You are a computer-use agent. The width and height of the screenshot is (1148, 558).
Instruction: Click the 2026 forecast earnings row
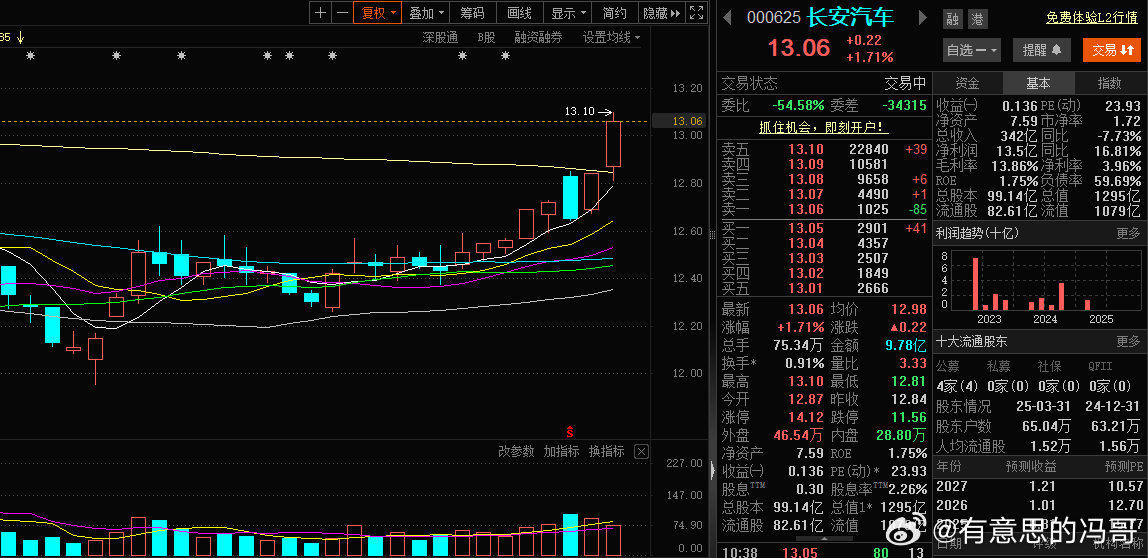click(x=1039, y=505)
